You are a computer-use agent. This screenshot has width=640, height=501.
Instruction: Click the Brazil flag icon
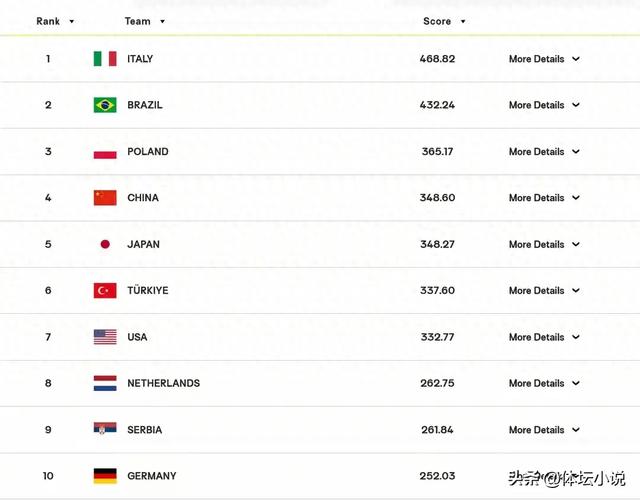pyautogui.click(x=105, y=105)
